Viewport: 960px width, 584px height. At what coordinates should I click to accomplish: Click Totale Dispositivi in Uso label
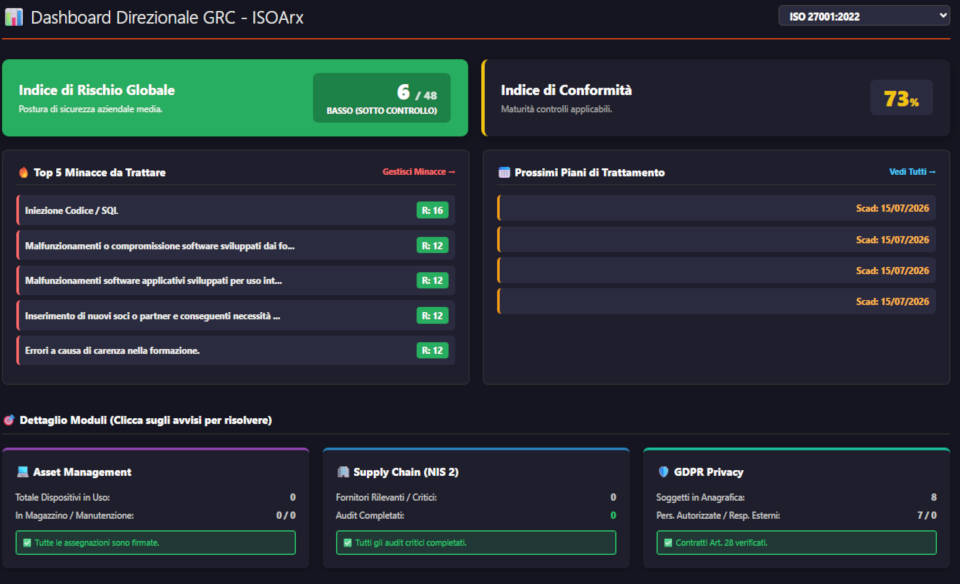(62, 498)
